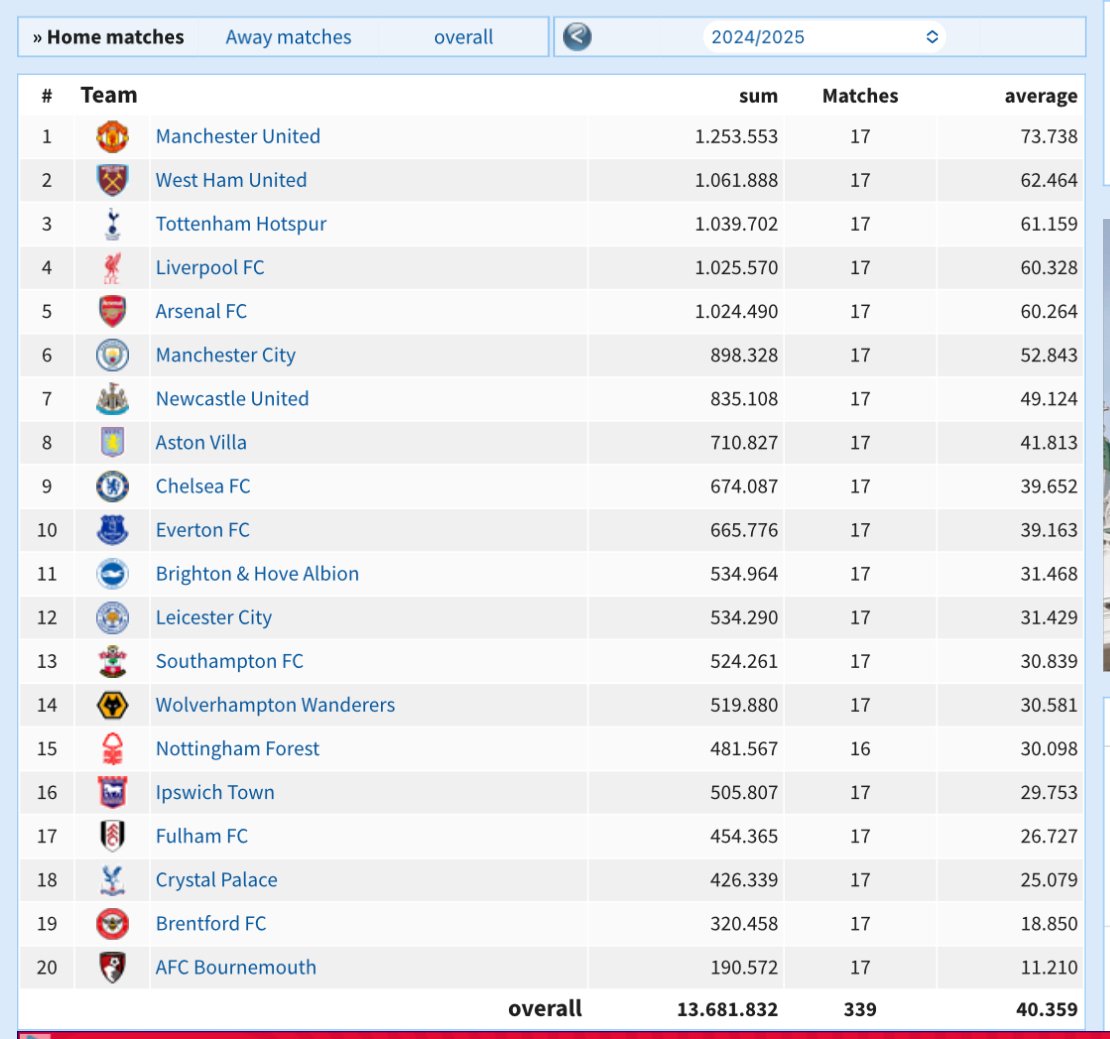Go to previous season with round arrow button
Viewport: 1110px width, 1039px height.
(x=578, y=37)
